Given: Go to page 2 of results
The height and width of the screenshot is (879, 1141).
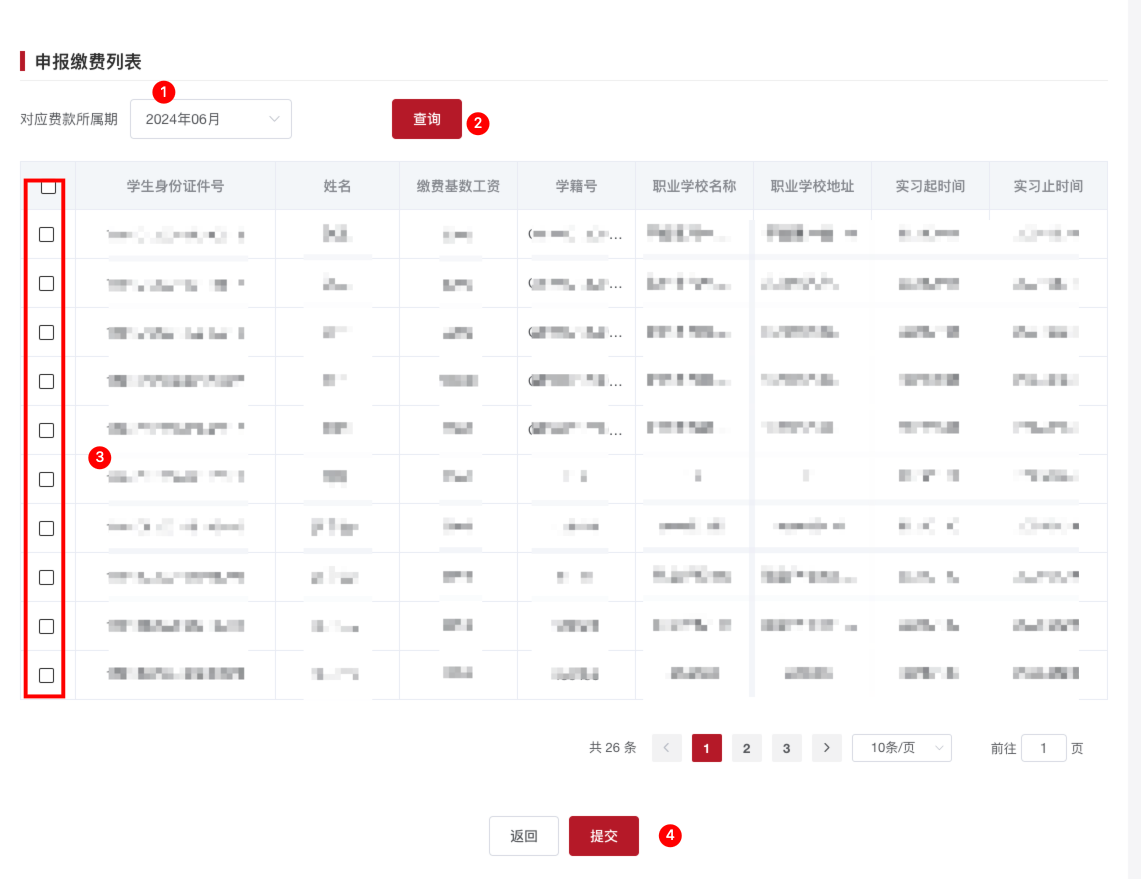Looking at the screenshot, I should (x=746, y=748).
